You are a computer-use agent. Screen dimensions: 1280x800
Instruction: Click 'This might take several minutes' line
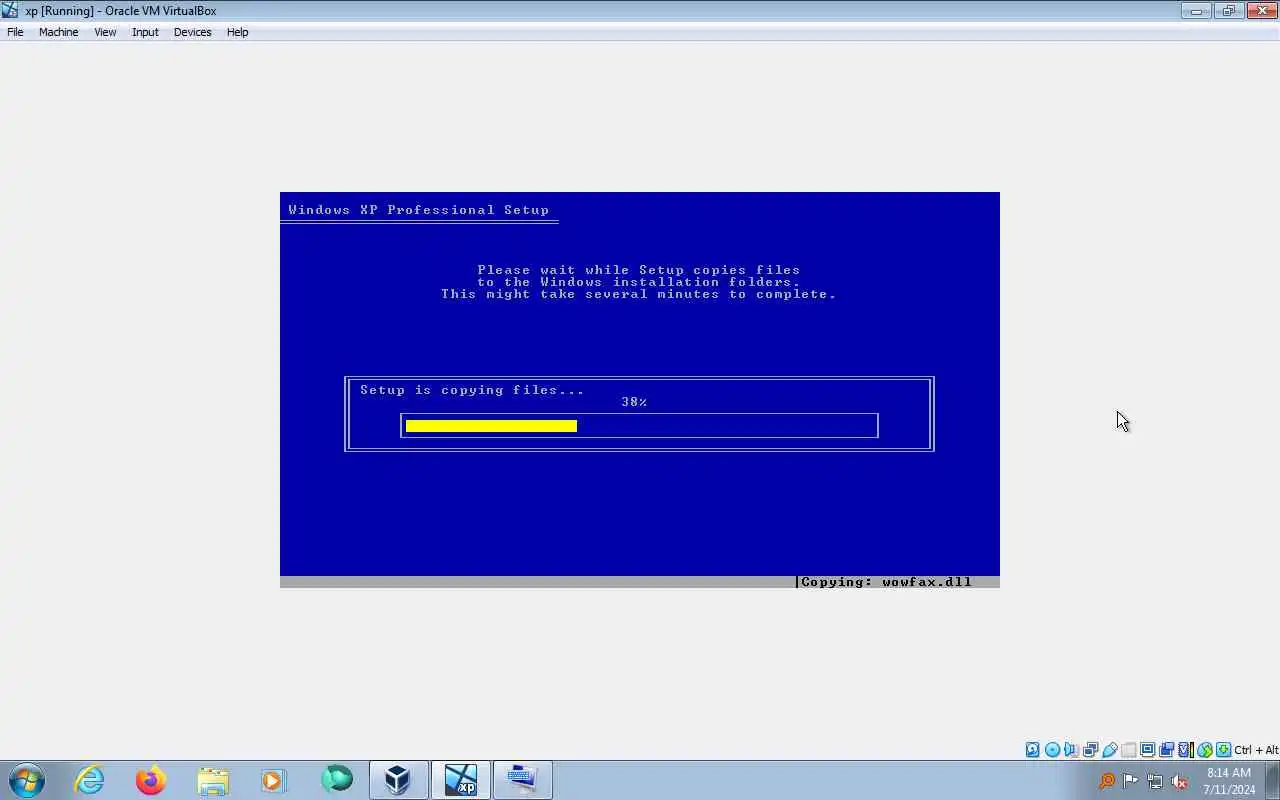click(639, 294)
